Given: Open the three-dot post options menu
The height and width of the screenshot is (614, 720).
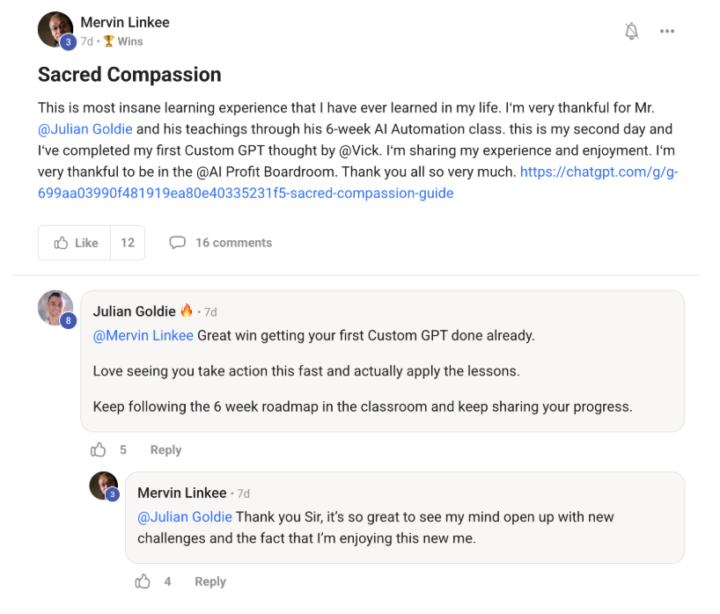Looking at the screenshot, I should 667,31.
